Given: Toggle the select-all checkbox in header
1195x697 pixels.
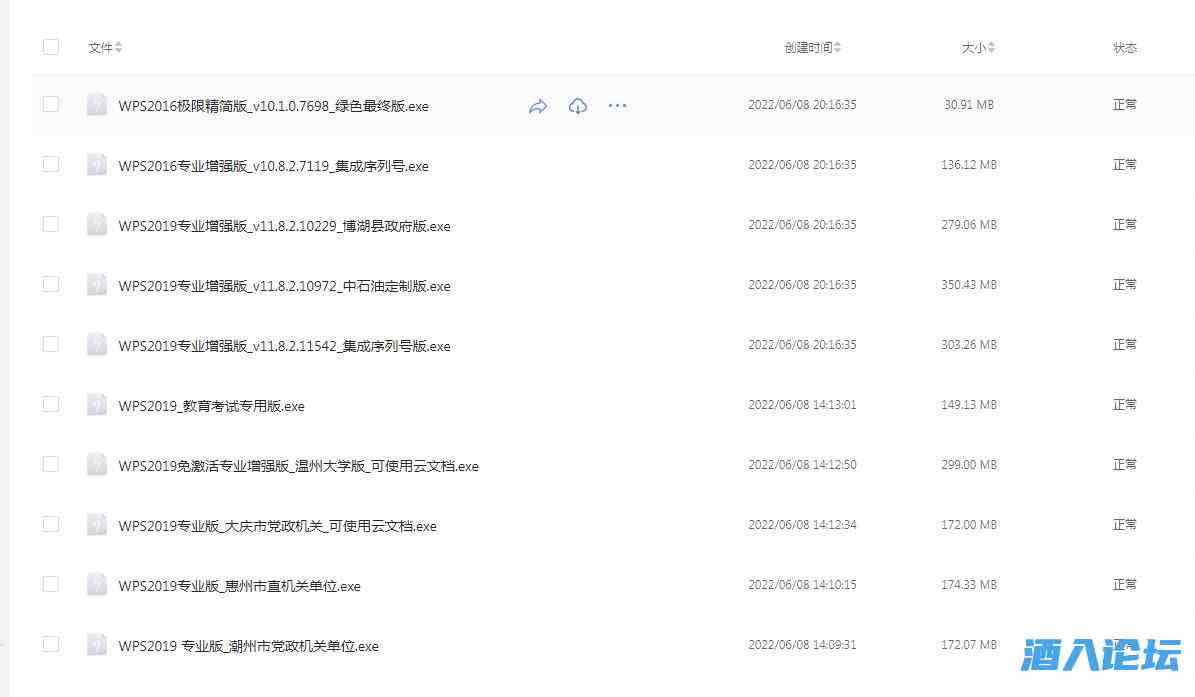Looking at the screenshot, I should click(x=51, y=47).
